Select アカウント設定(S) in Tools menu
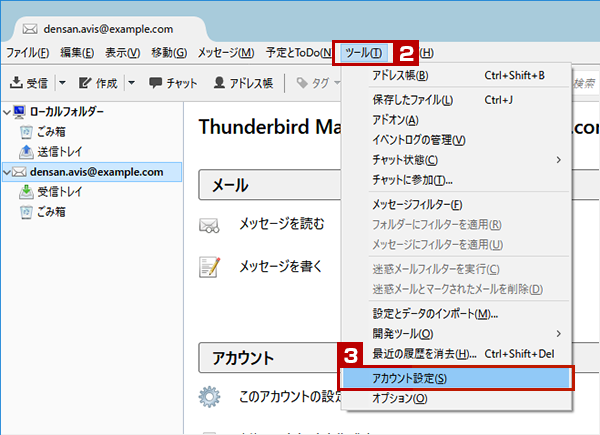This screenshot has width=600, height=435. (x=456, y=378)
